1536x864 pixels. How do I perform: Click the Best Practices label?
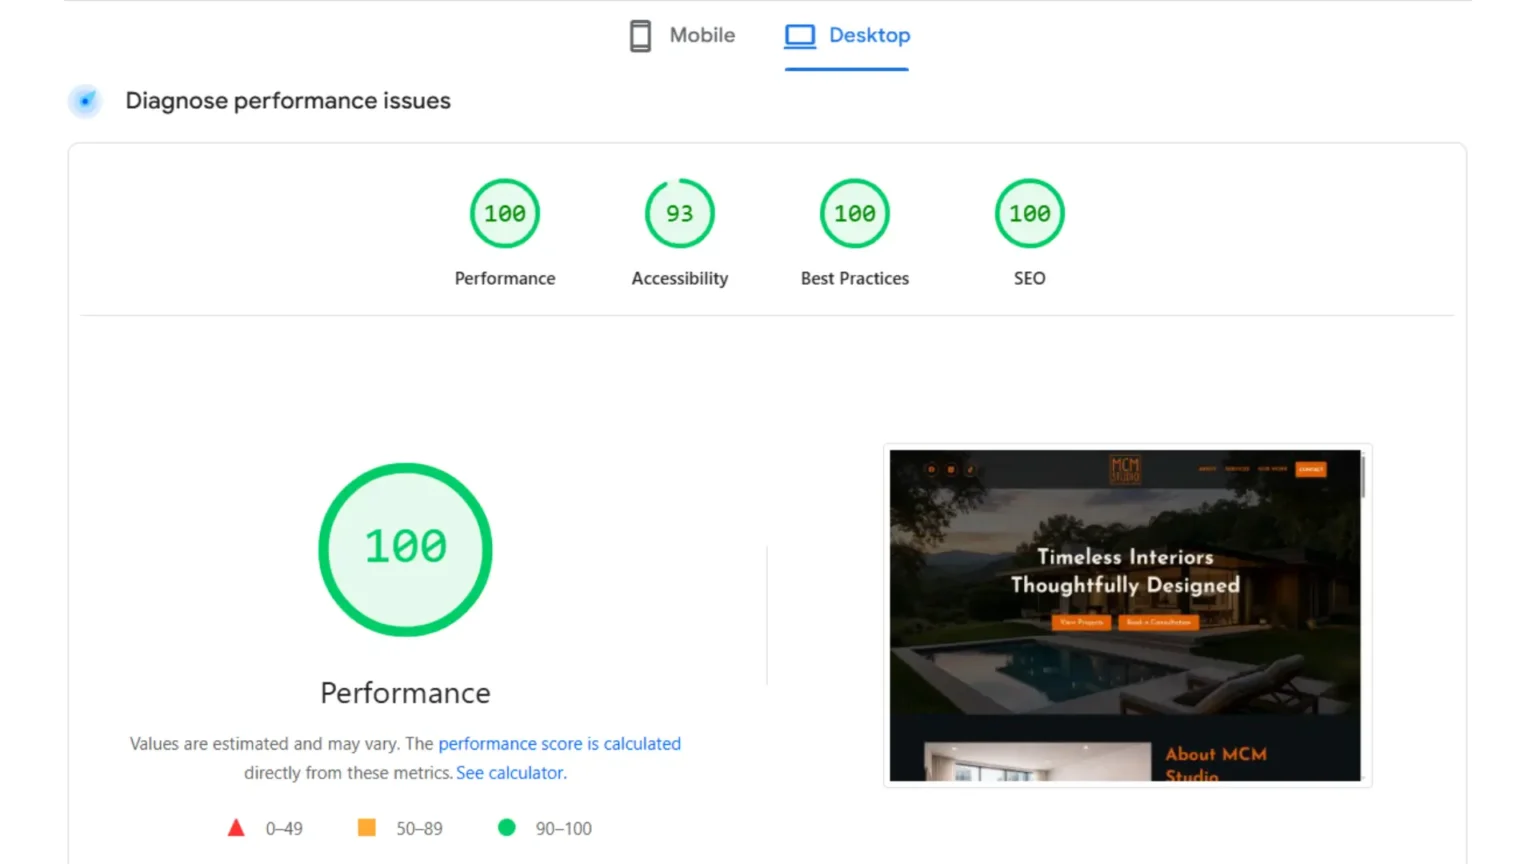tap(855, 279)
